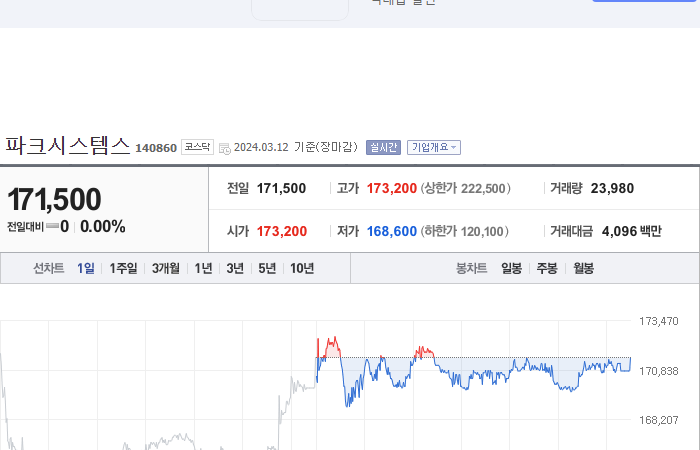Click the 봉차트 label
Image resolution: width=700 pixels, height=450 pixels.
471,268
